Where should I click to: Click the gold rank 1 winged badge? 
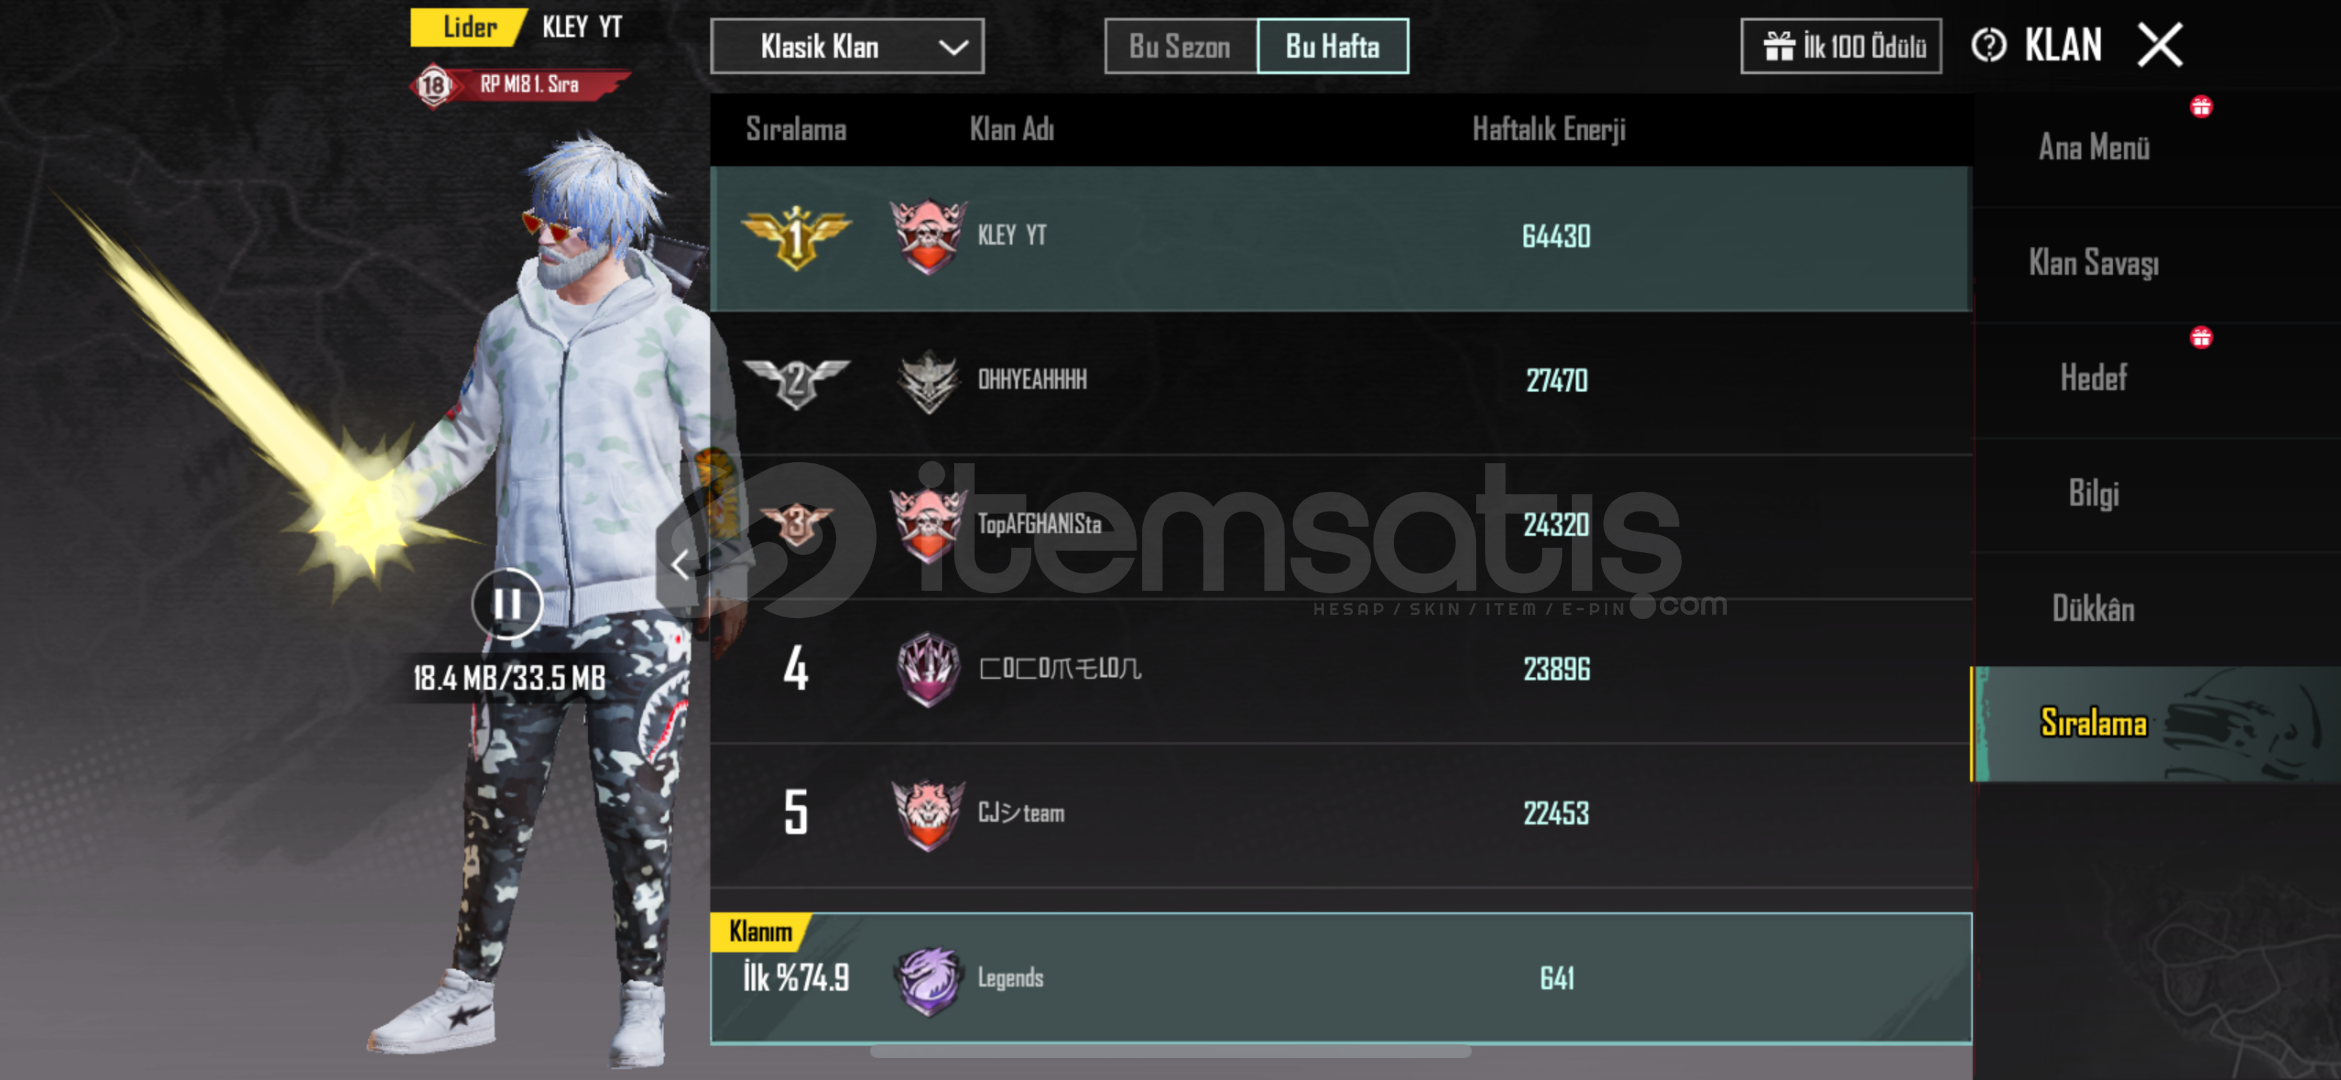[796, 238]
